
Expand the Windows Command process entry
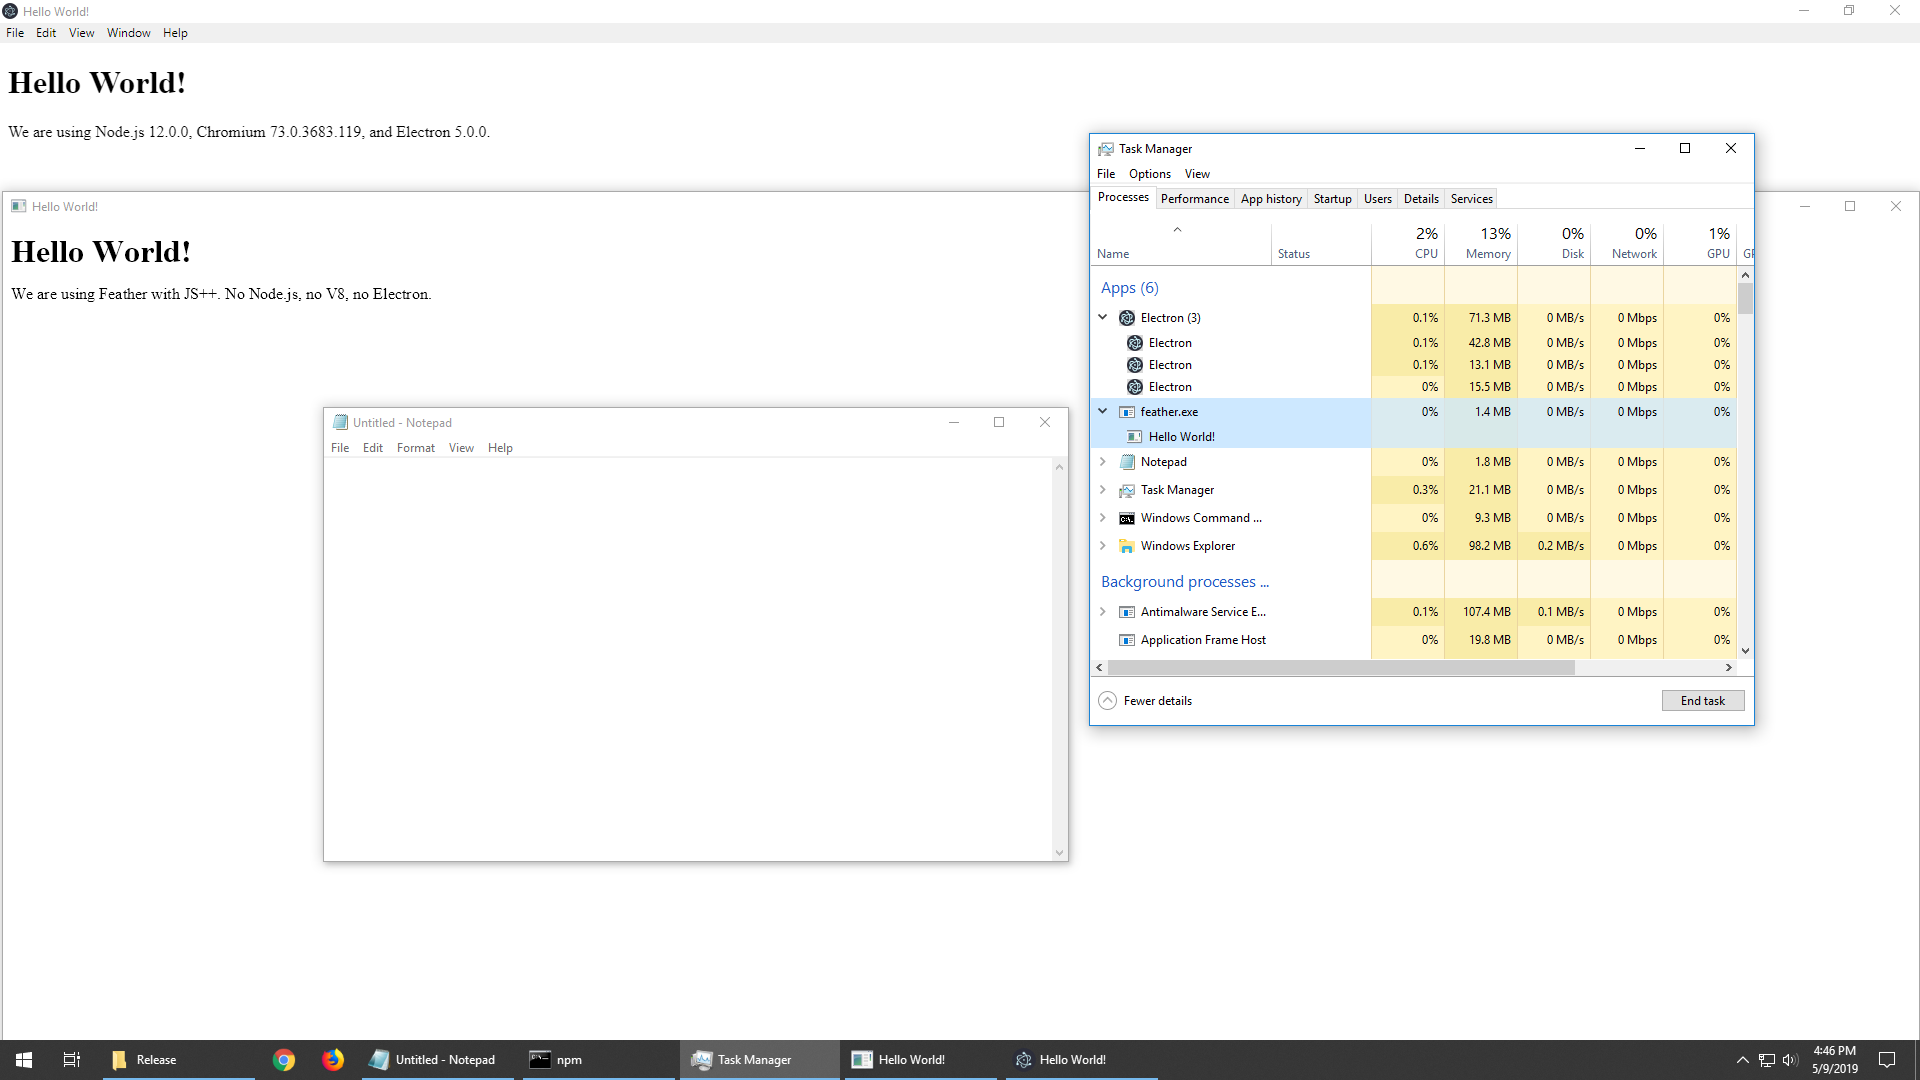[x=1103, y=518]
